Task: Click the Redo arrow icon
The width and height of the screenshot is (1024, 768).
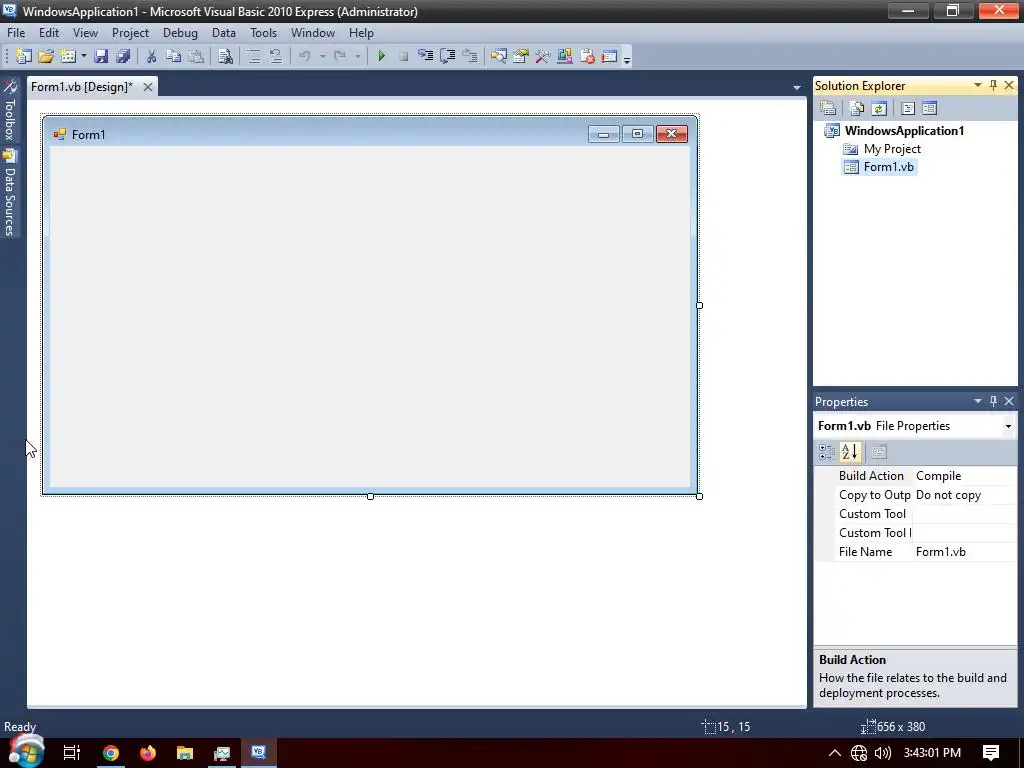Action: click(340, 56)
